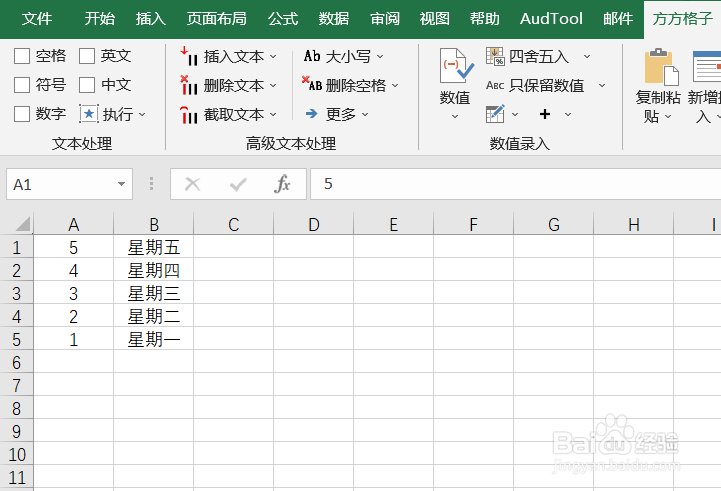Select cell A4 containing 2
Viewport: 721px width, 491px height.
point(74,316)
